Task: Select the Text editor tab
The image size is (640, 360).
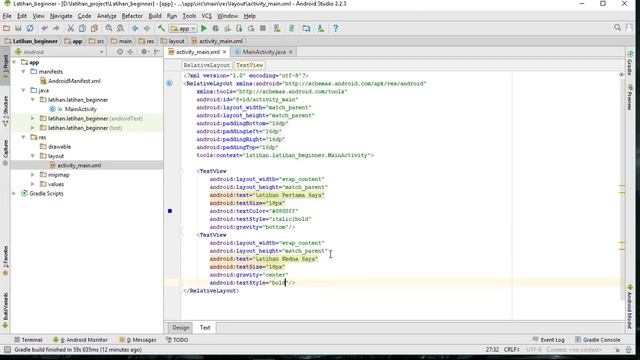Action: (205, 327)
